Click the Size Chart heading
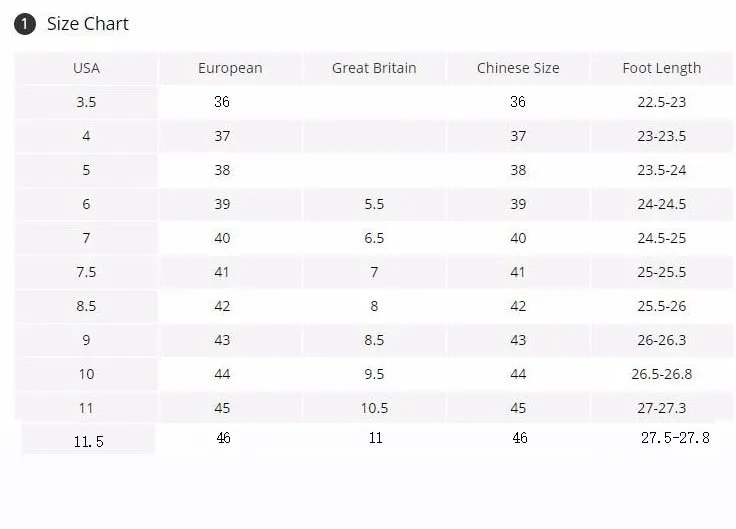Screen dimensions: 736x529 pyautogui.click(x=88, y=24)
